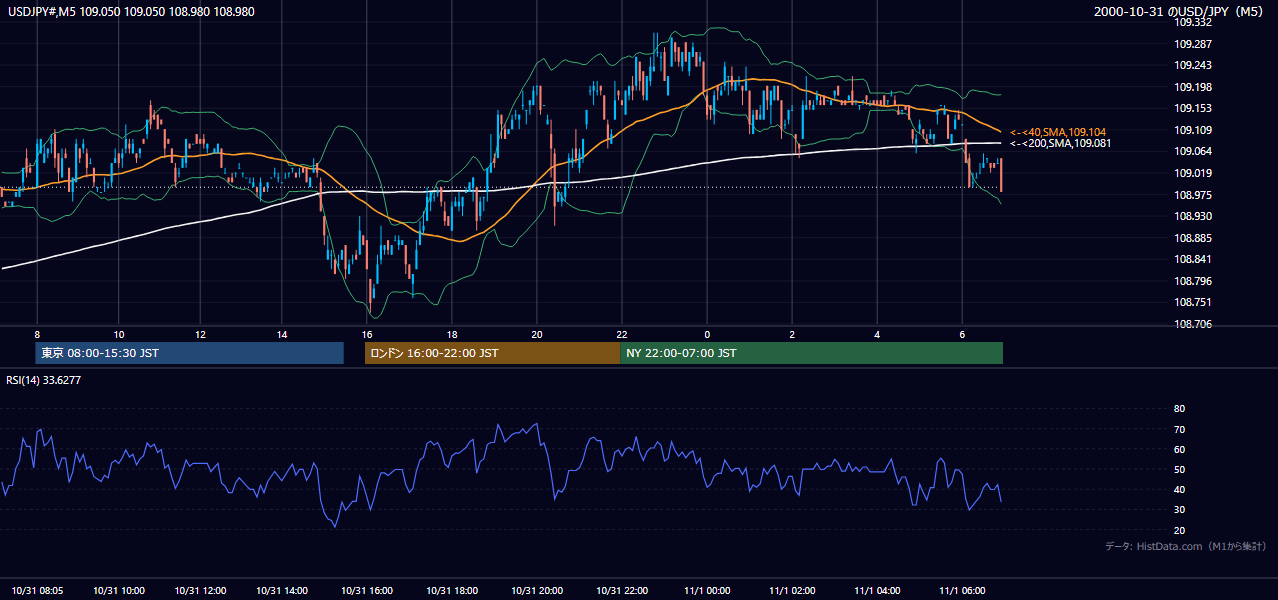Click price axis value 108.975
This screenshot has width=1278, height=600.
click(x=1193, y=195)
